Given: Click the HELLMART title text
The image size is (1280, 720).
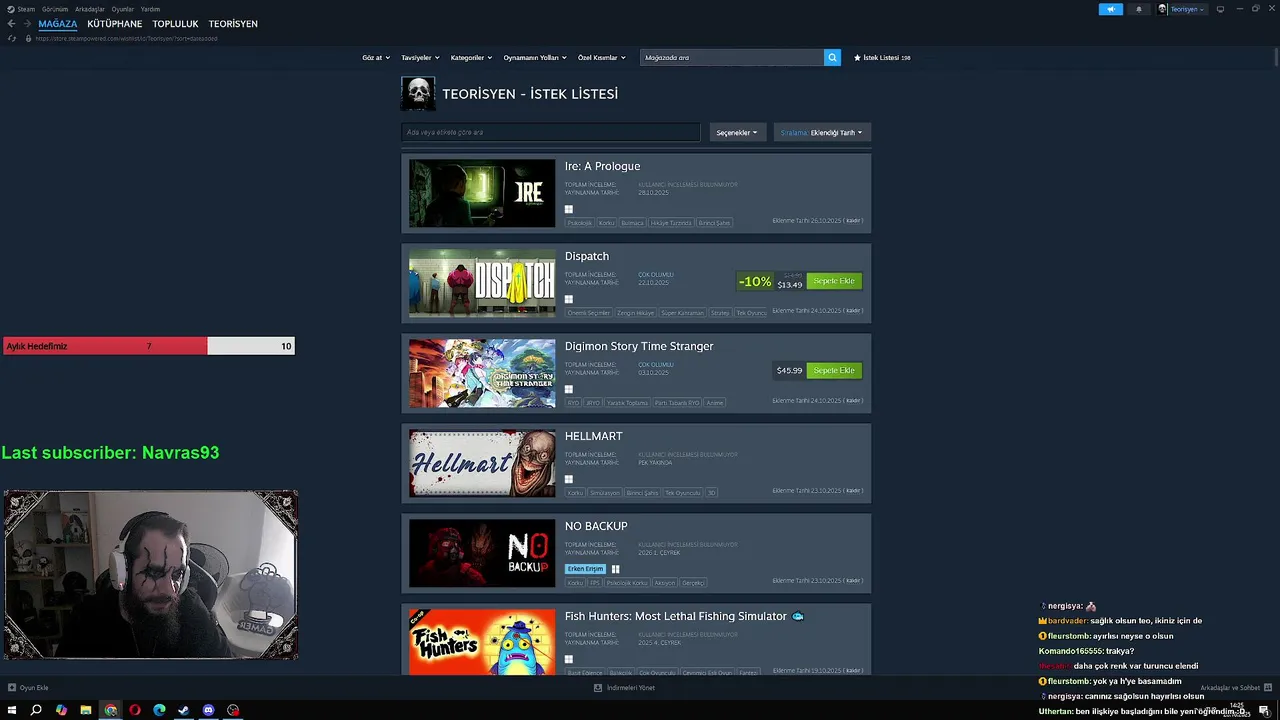Looking at the screenshot, I should click(594, 436).
